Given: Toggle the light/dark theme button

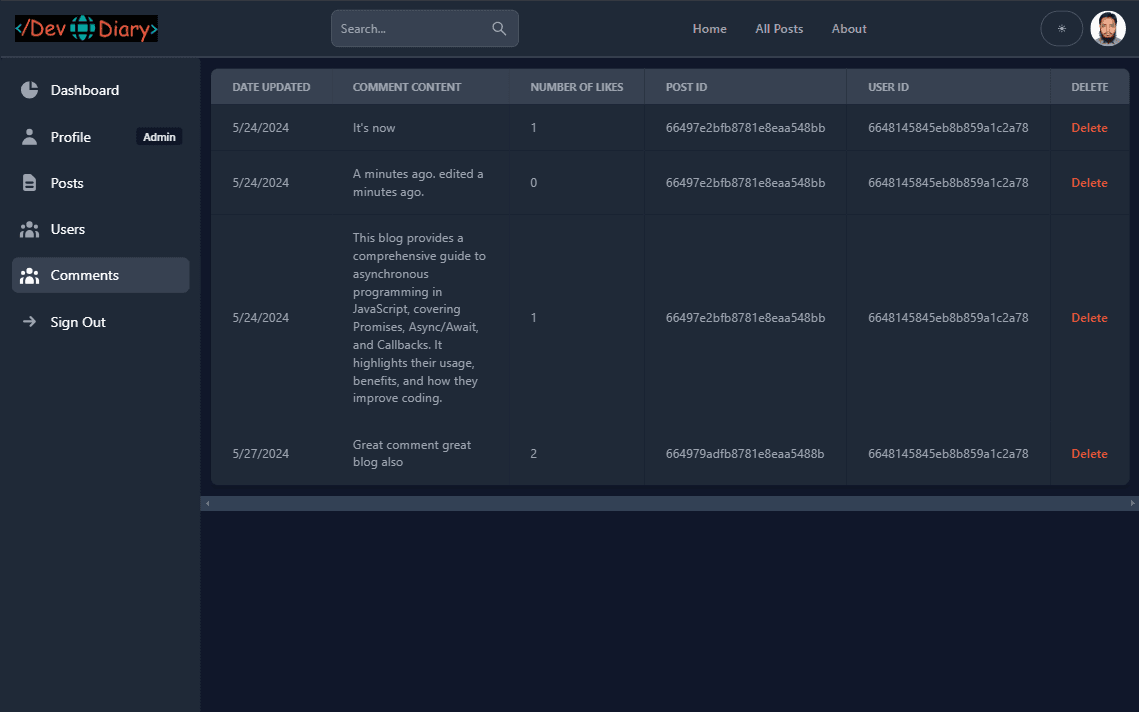Looking at the screenshot, I should point(1061,29).
